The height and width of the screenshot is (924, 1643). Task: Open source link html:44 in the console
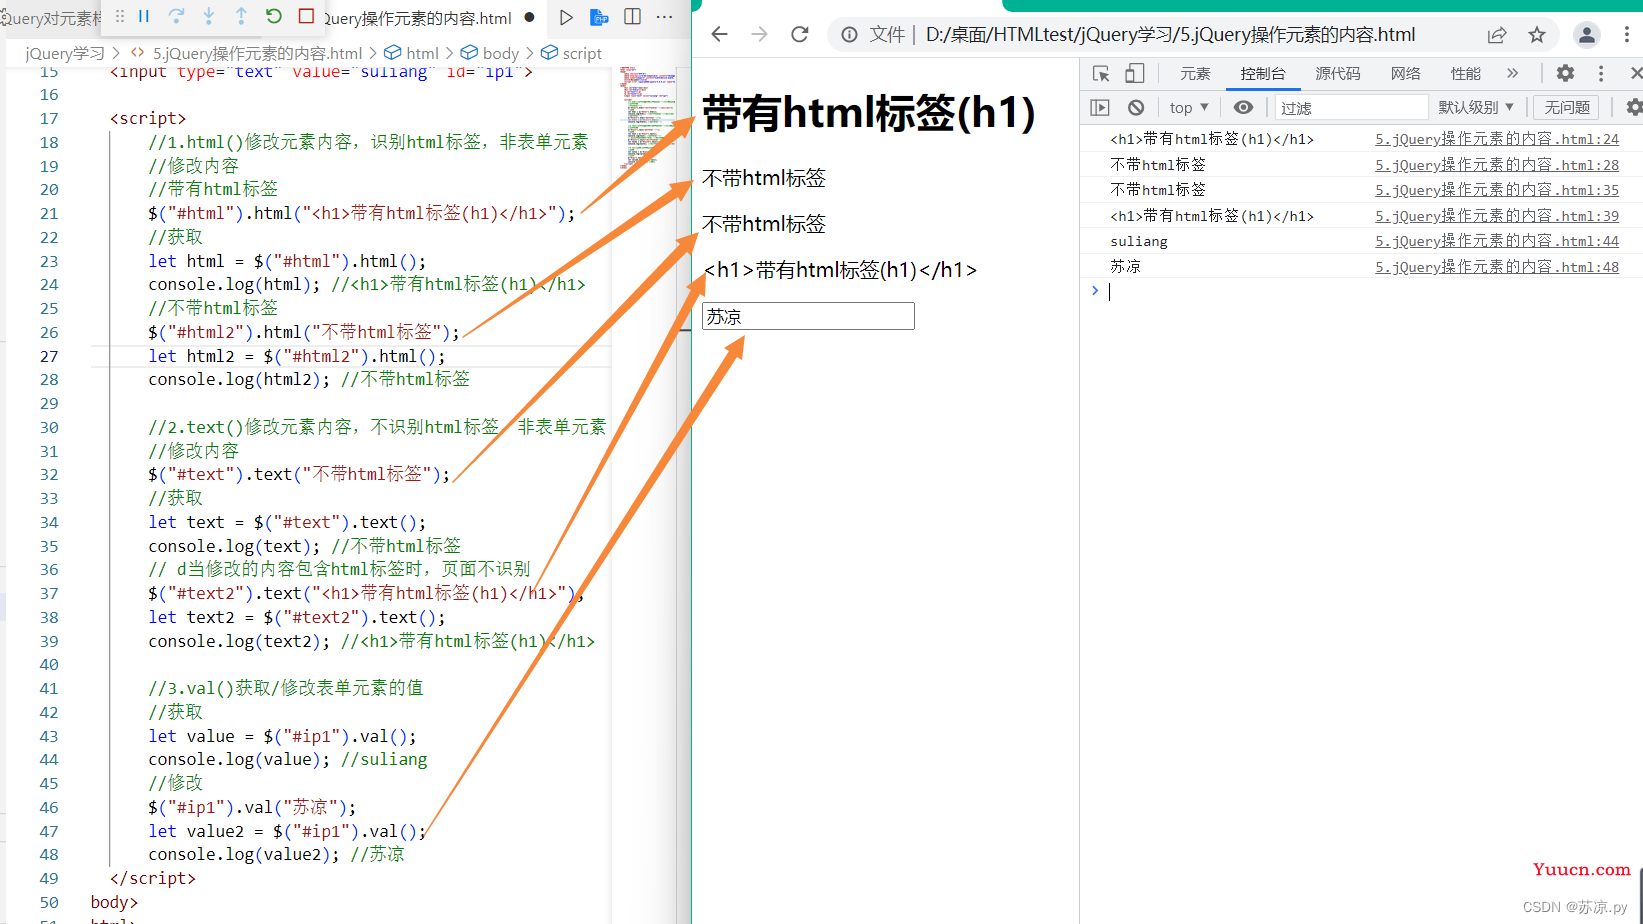point(1497,241)
